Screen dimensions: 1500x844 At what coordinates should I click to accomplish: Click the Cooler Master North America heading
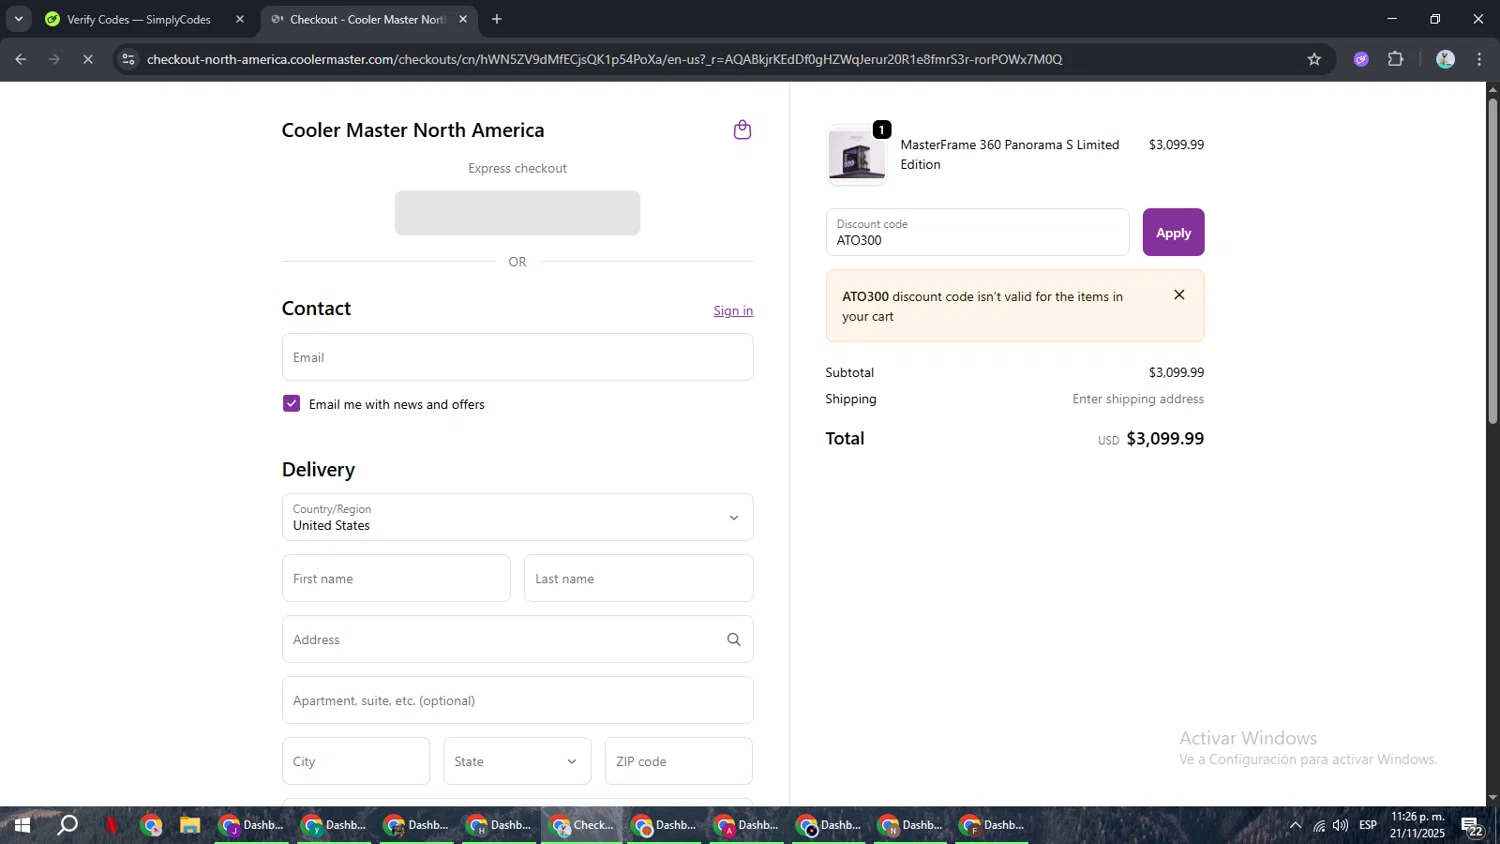(413, 130)
